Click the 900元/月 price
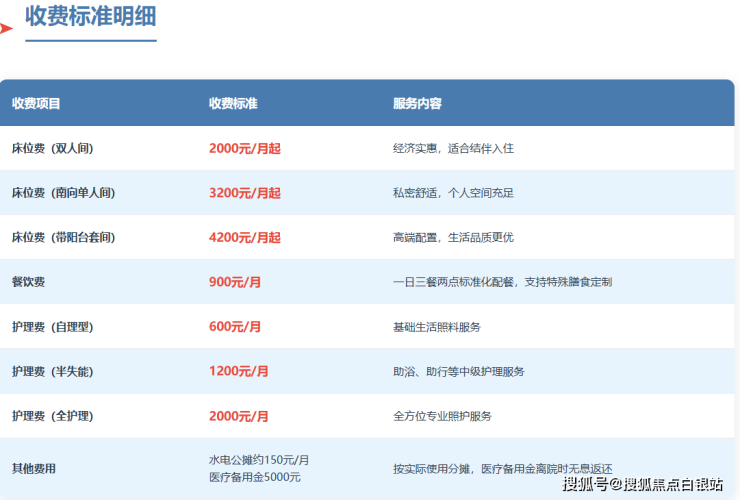 (235, 282)
